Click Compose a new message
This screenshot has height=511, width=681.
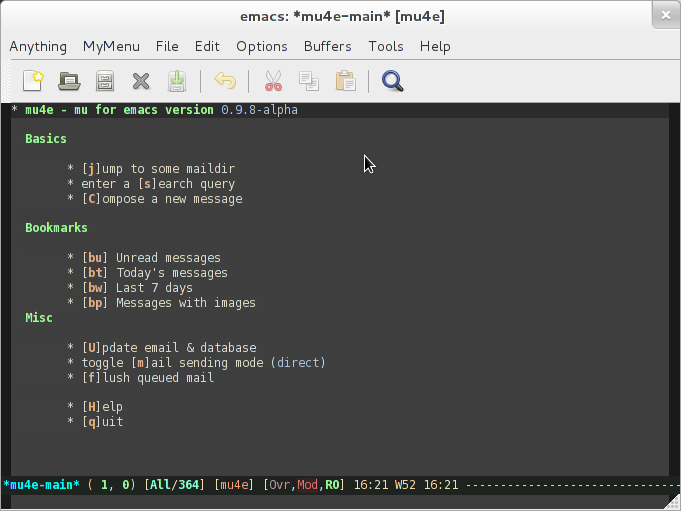[x=162, y=199]
